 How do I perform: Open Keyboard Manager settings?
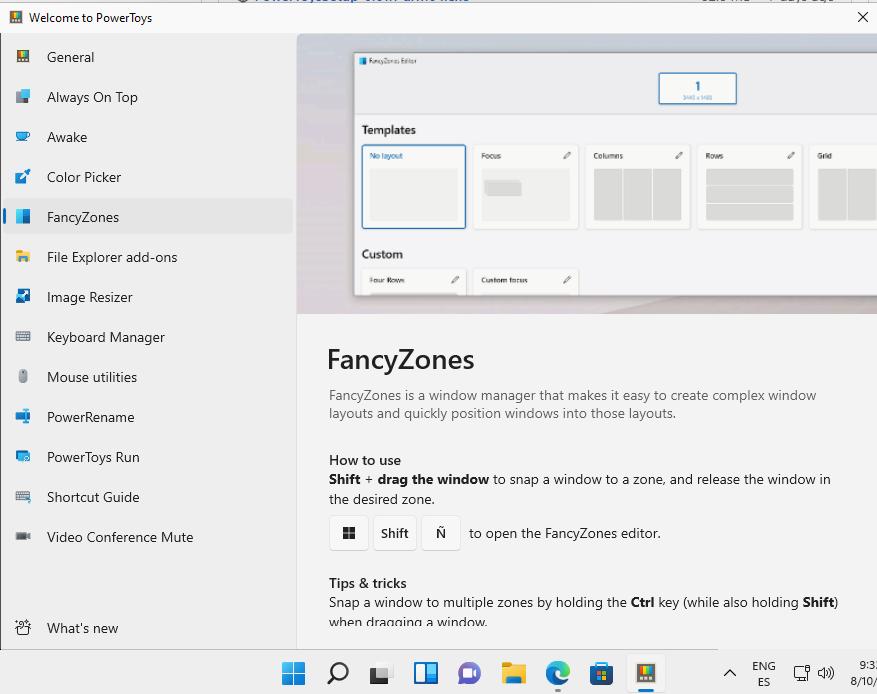(105, 337)
